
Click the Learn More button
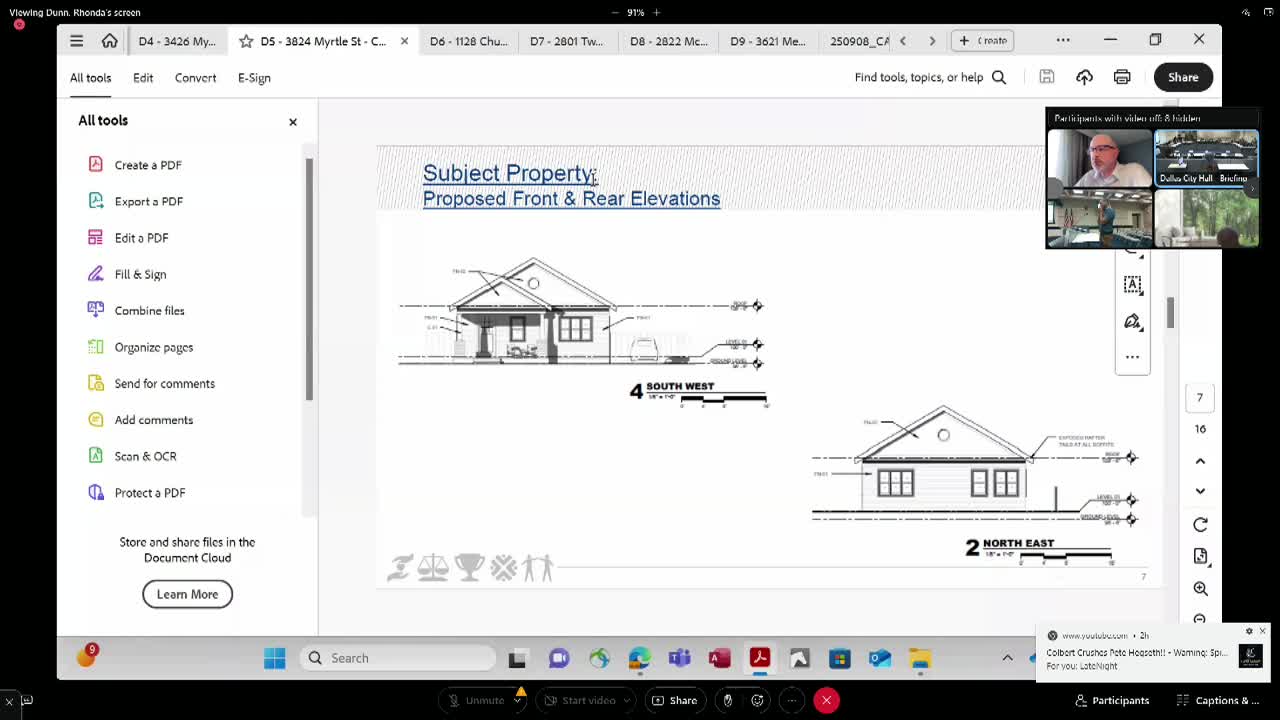tap(187, 594)
